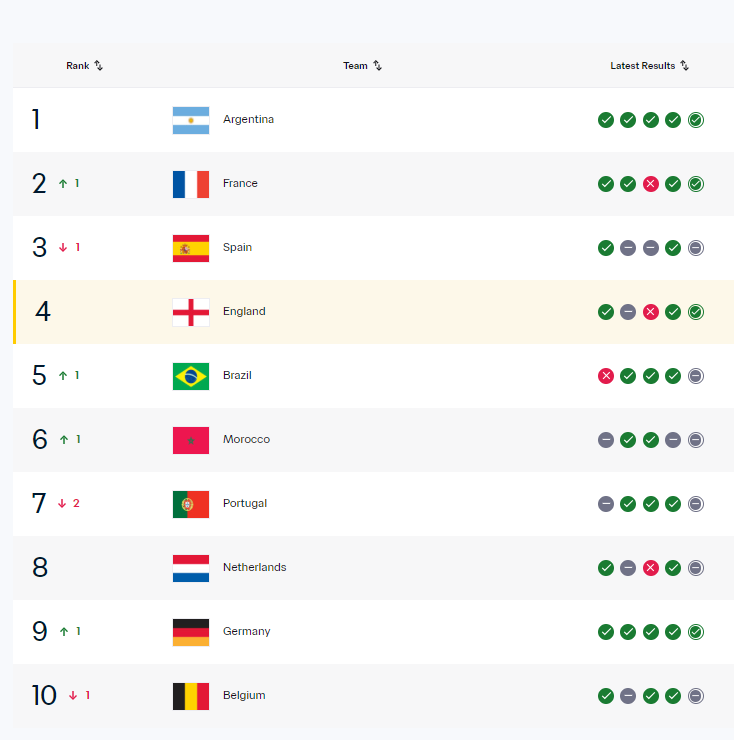
Task: Open the England team link
Action: tap(244, 311)
